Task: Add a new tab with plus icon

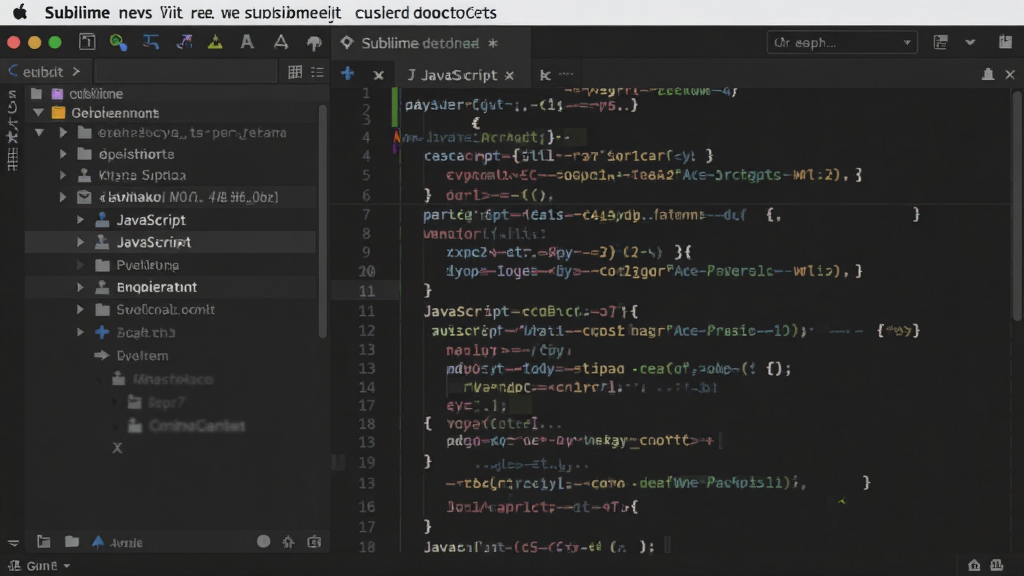Action: [x=347, y=74]
